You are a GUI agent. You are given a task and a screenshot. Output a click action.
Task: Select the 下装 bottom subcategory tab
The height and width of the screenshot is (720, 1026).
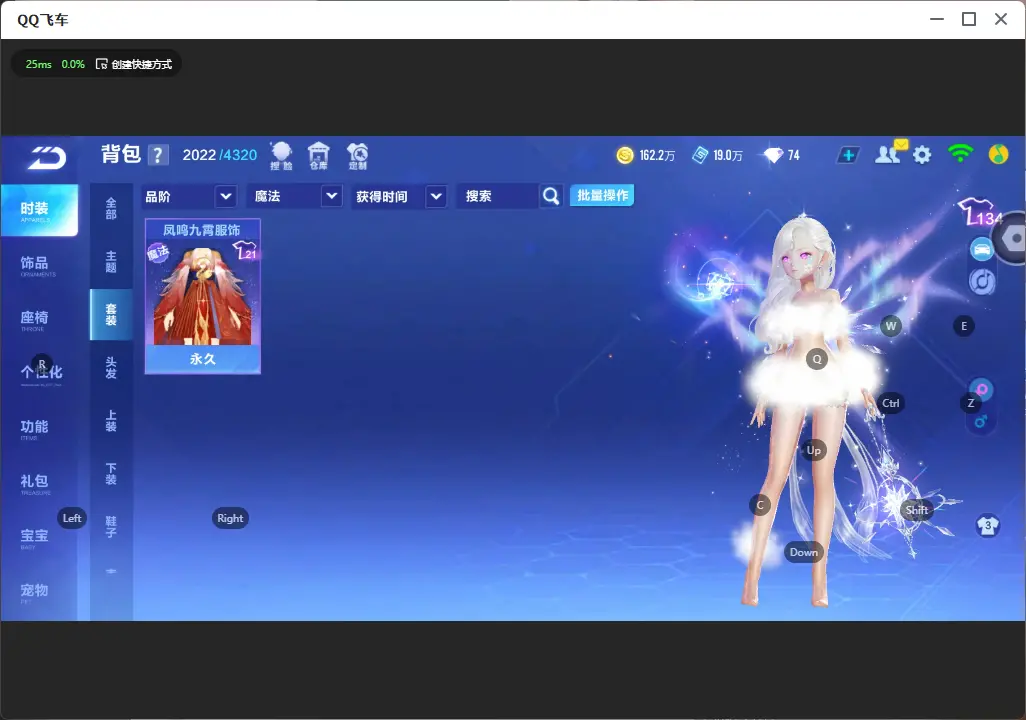pos(111,474)
